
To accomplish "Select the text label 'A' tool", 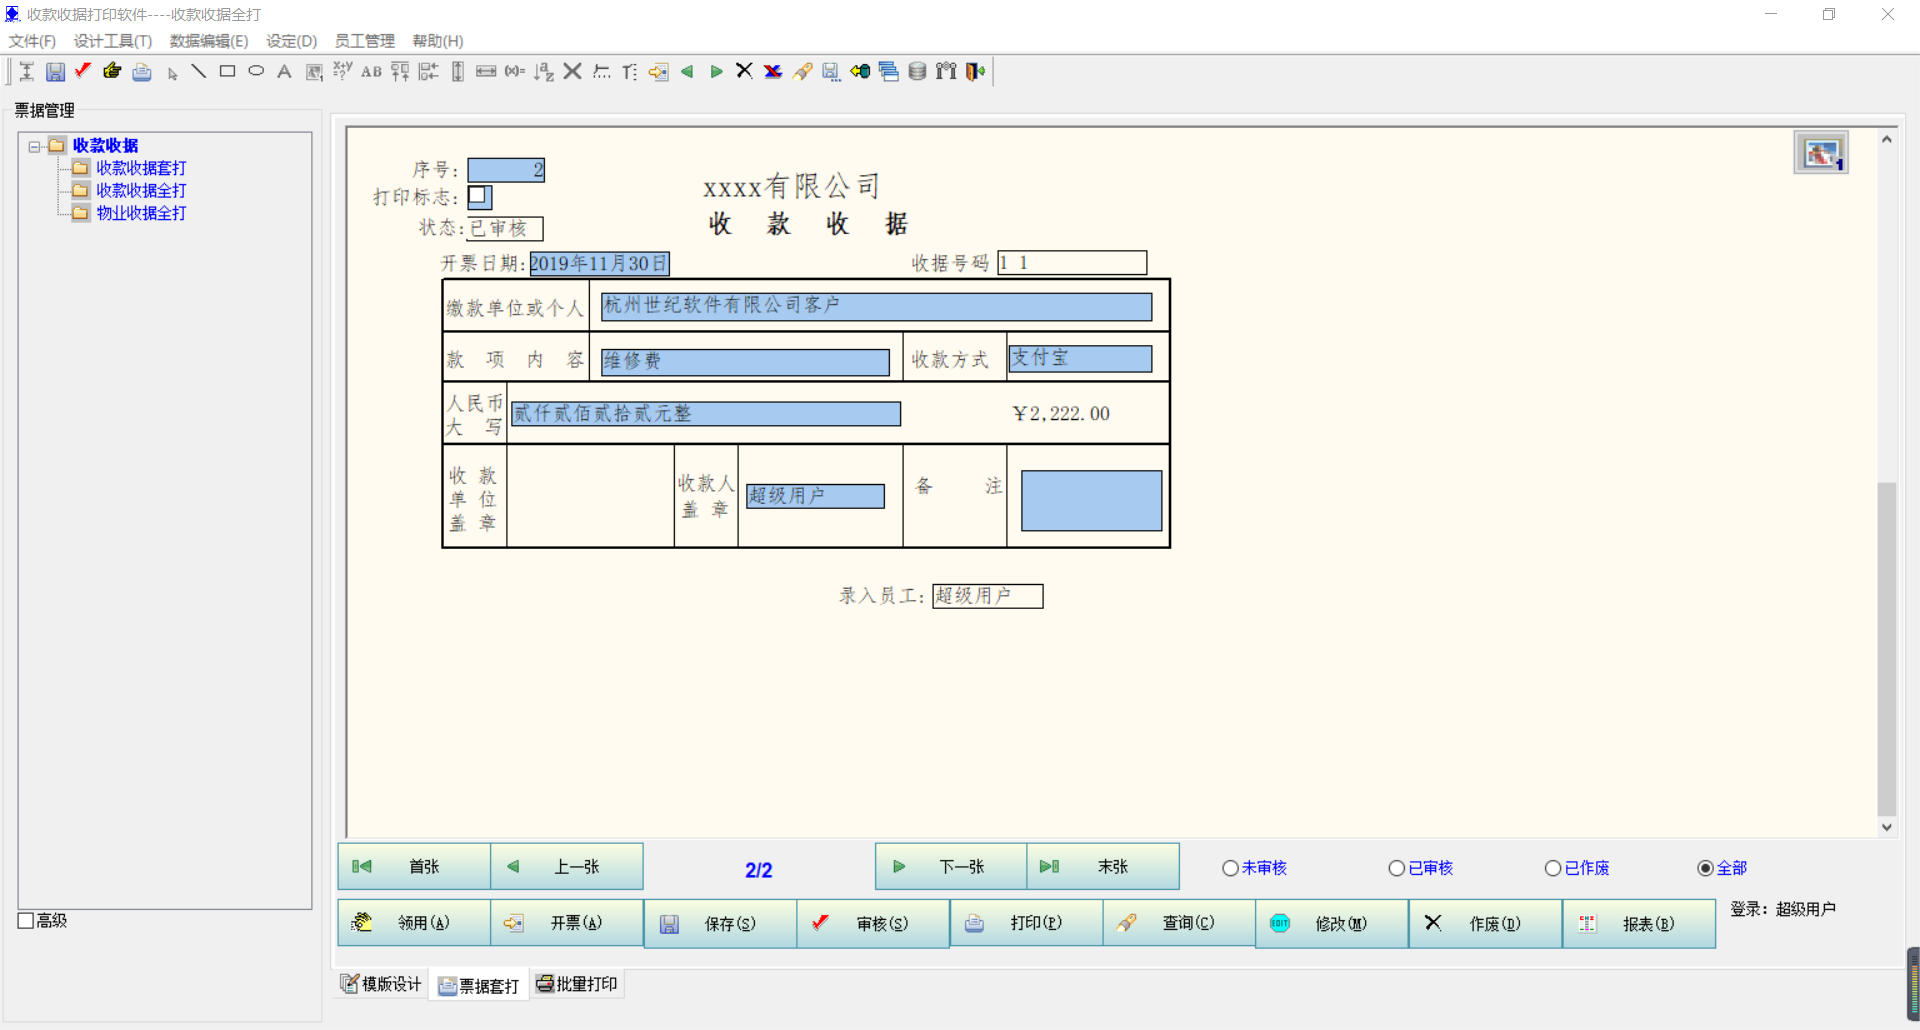I will (284, 71).
